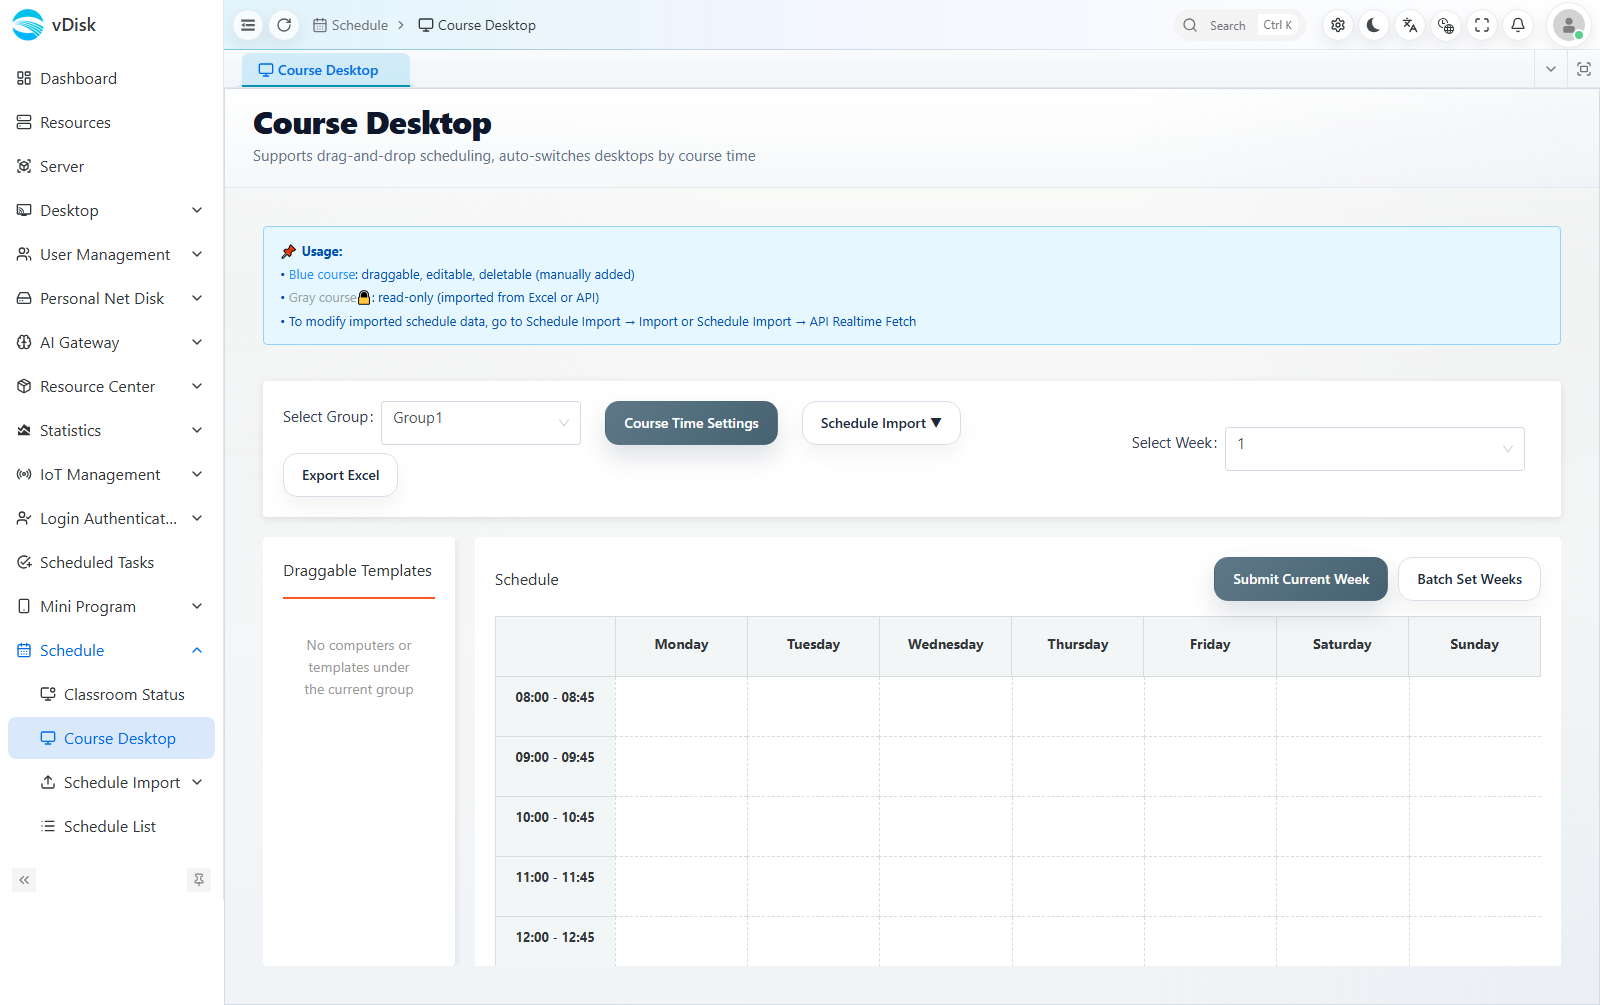
Task: Collapse sidebar with double-chevron icon
Action: click(x=24, y=880)
